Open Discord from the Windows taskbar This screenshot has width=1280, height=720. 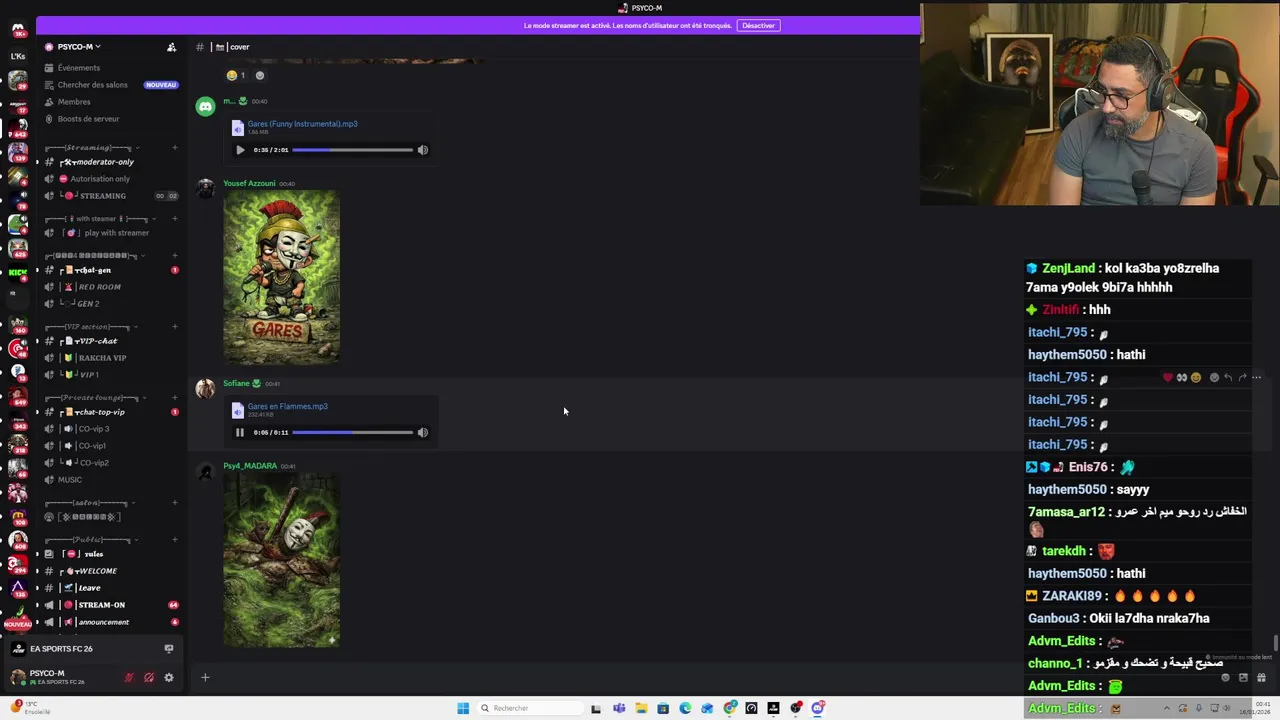click(x=817, y=708)
